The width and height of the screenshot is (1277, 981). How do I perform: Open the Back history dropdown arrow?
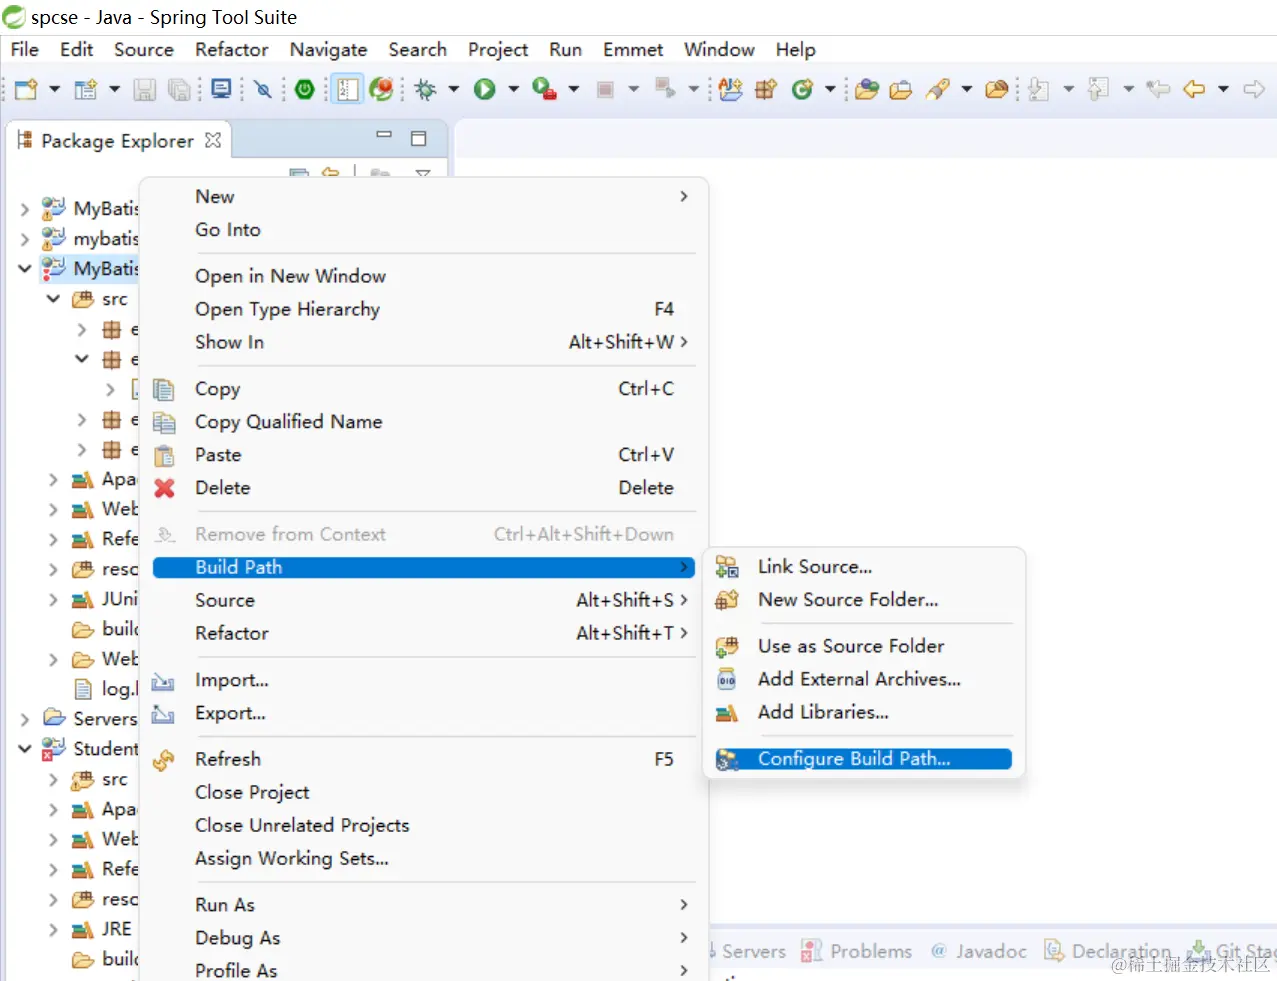tap(1223, 89)
